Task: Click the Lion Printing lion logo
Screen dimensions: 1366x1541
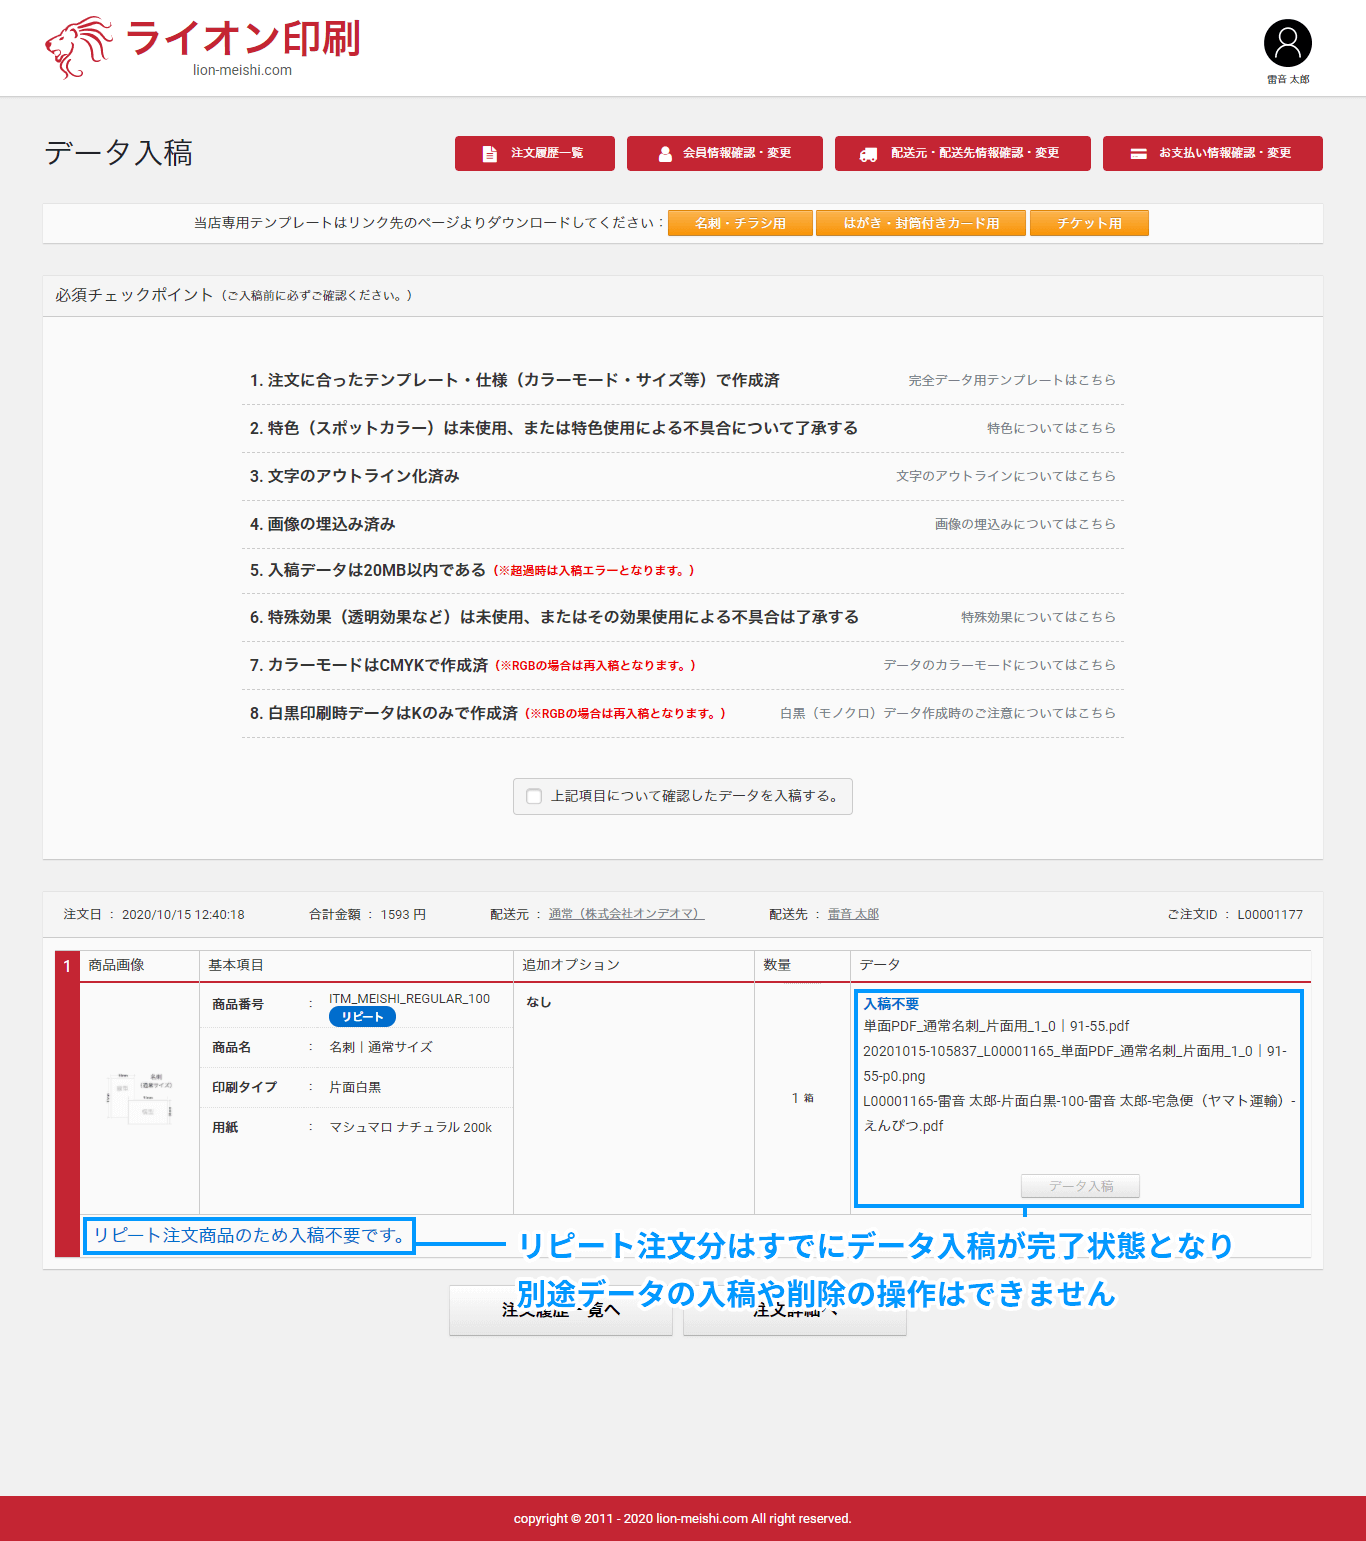Action: click(79, 47)
